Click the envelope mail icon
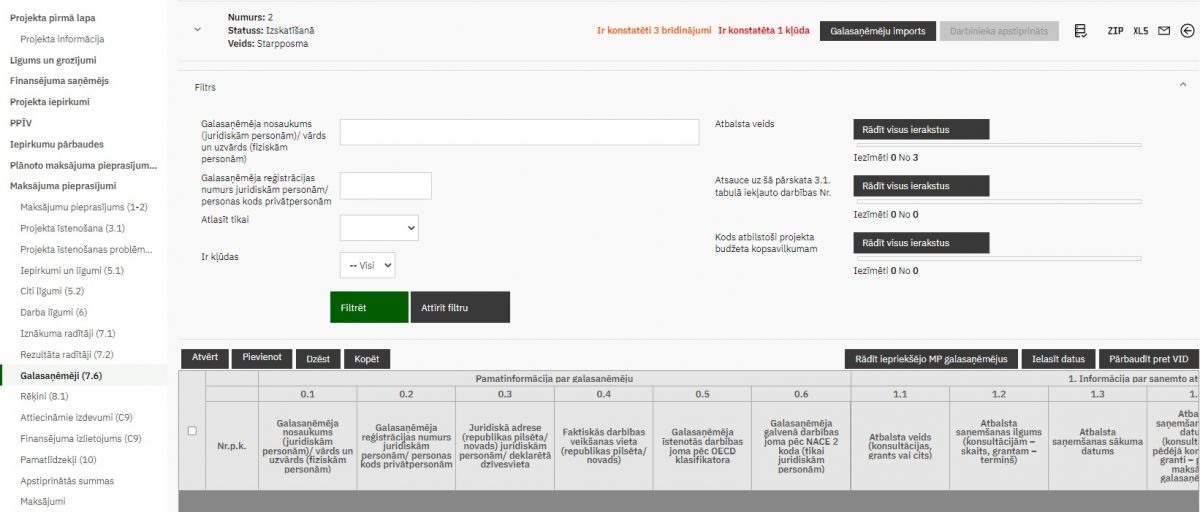 tap(1164, 31)
